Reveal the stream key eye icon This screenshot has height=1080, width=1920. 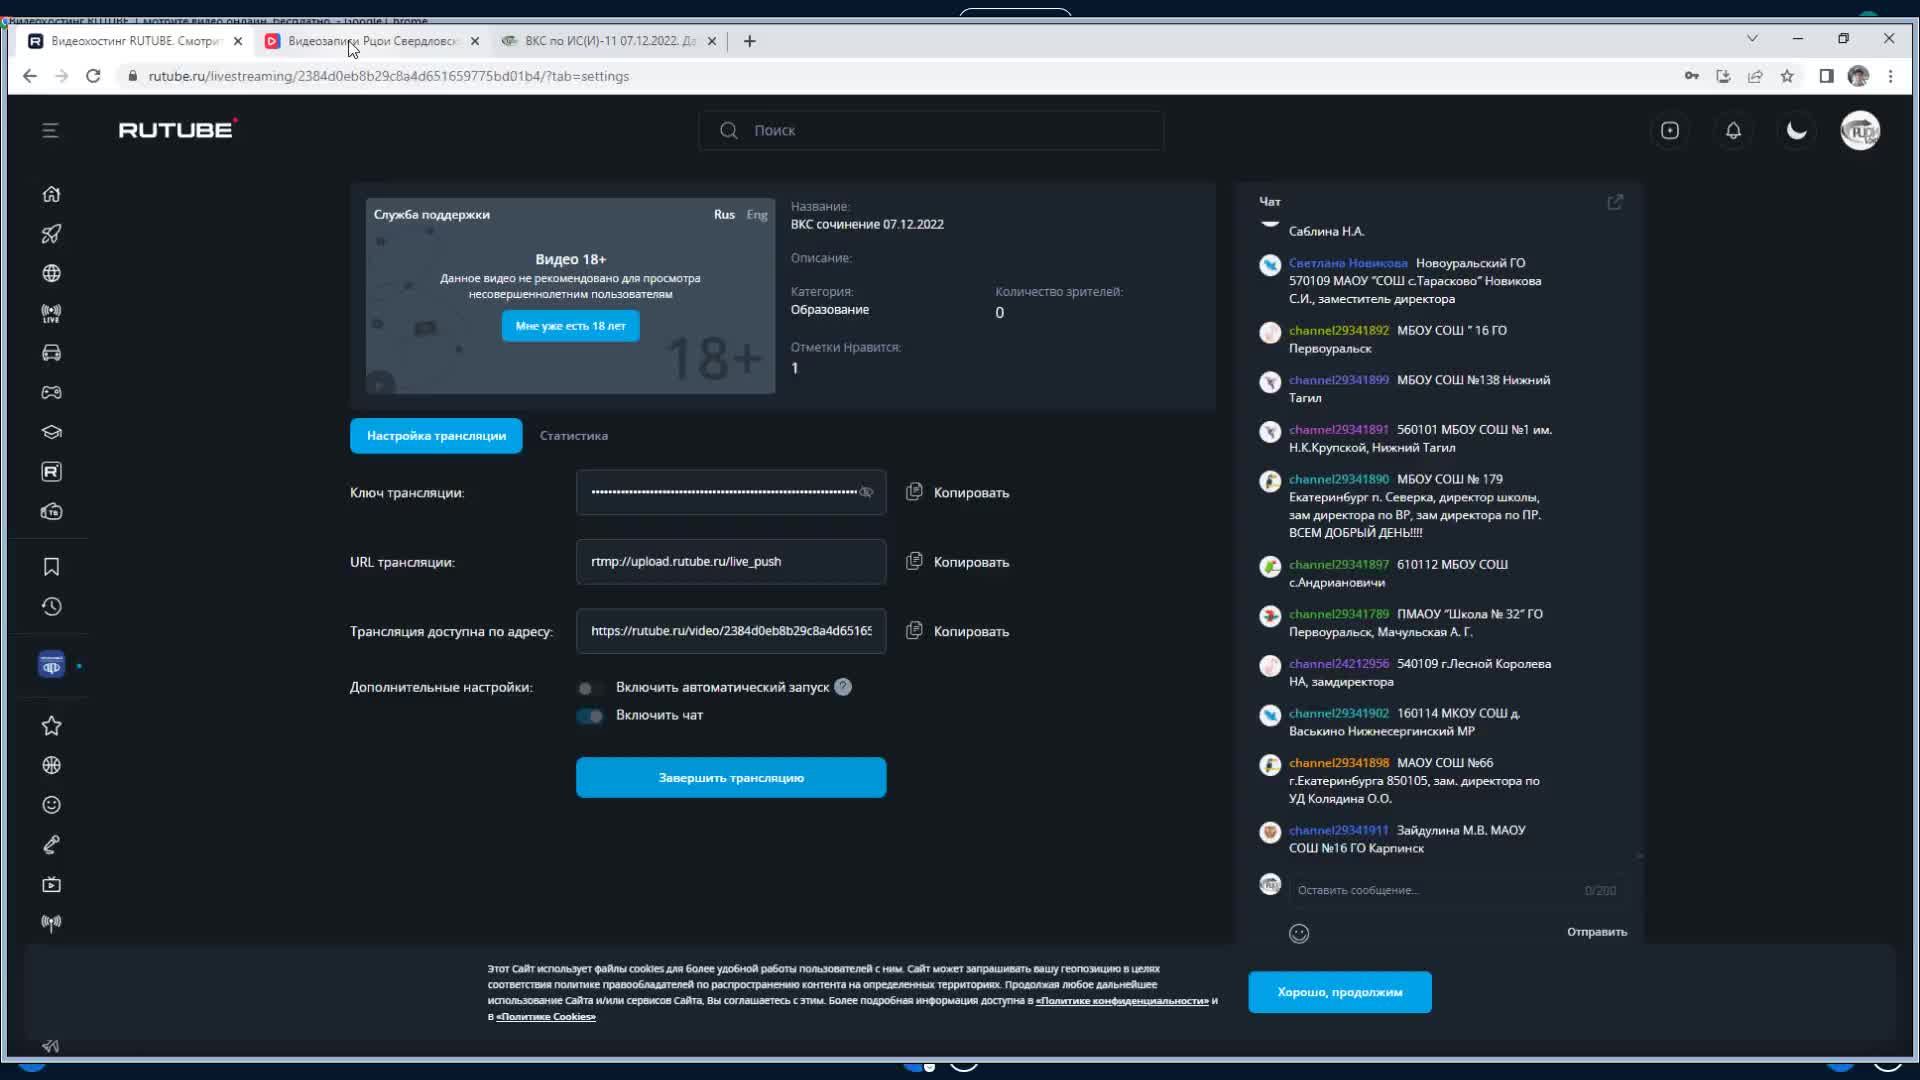[866, 492]
